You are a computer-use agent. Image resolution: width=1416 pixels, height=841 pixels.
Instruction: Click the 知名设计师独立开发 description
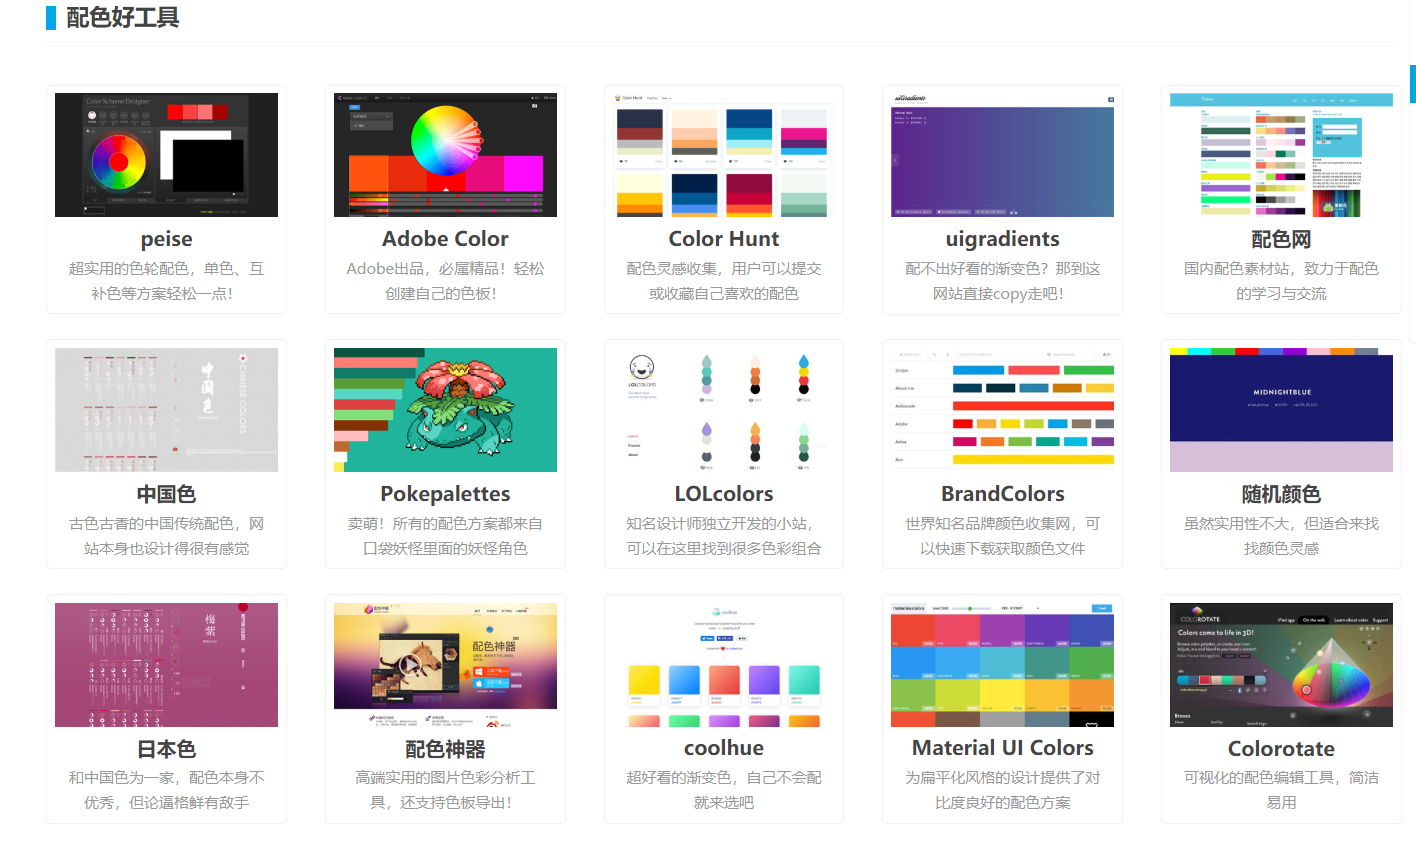(724, 536)
